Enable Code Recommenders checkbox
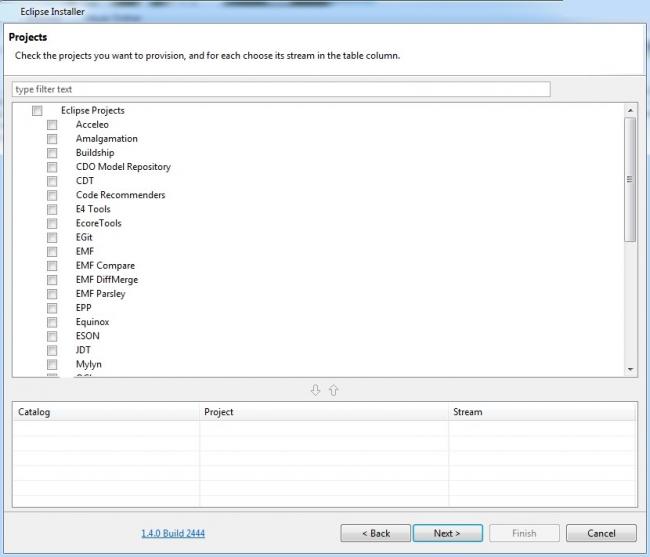This screenshot has width=650, height=557. coord(52,195)
